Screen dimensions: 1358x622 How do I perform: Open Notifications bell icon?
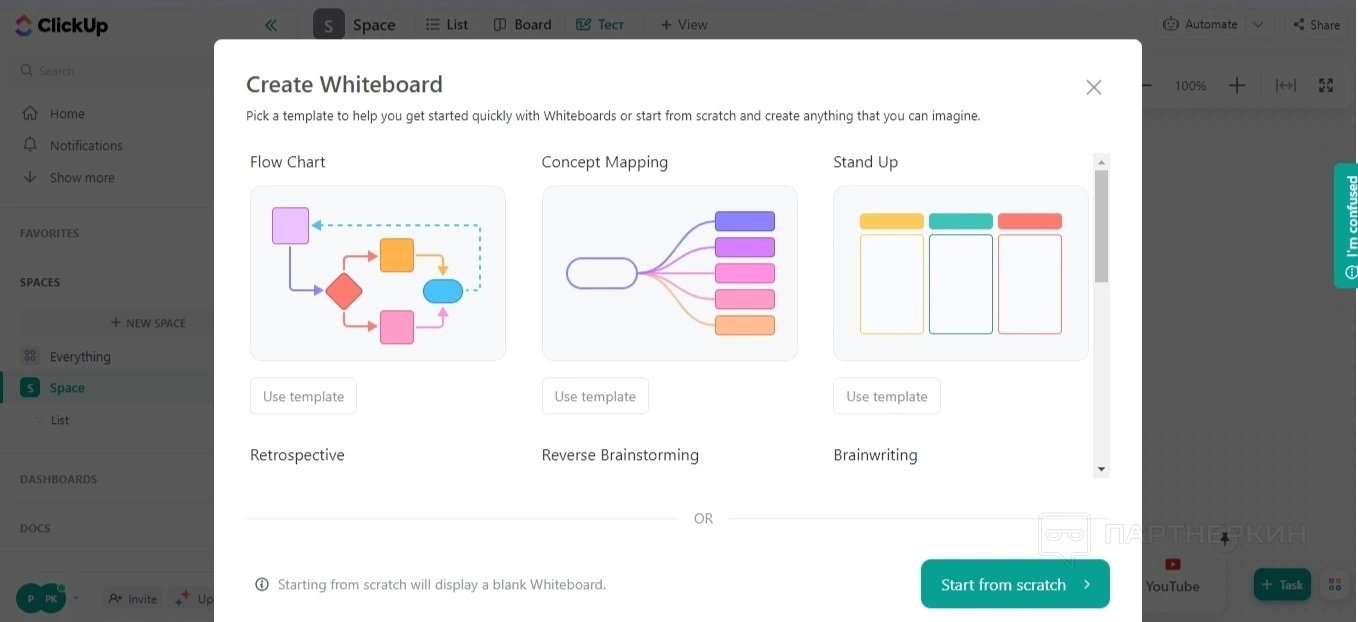pos(30,145)
